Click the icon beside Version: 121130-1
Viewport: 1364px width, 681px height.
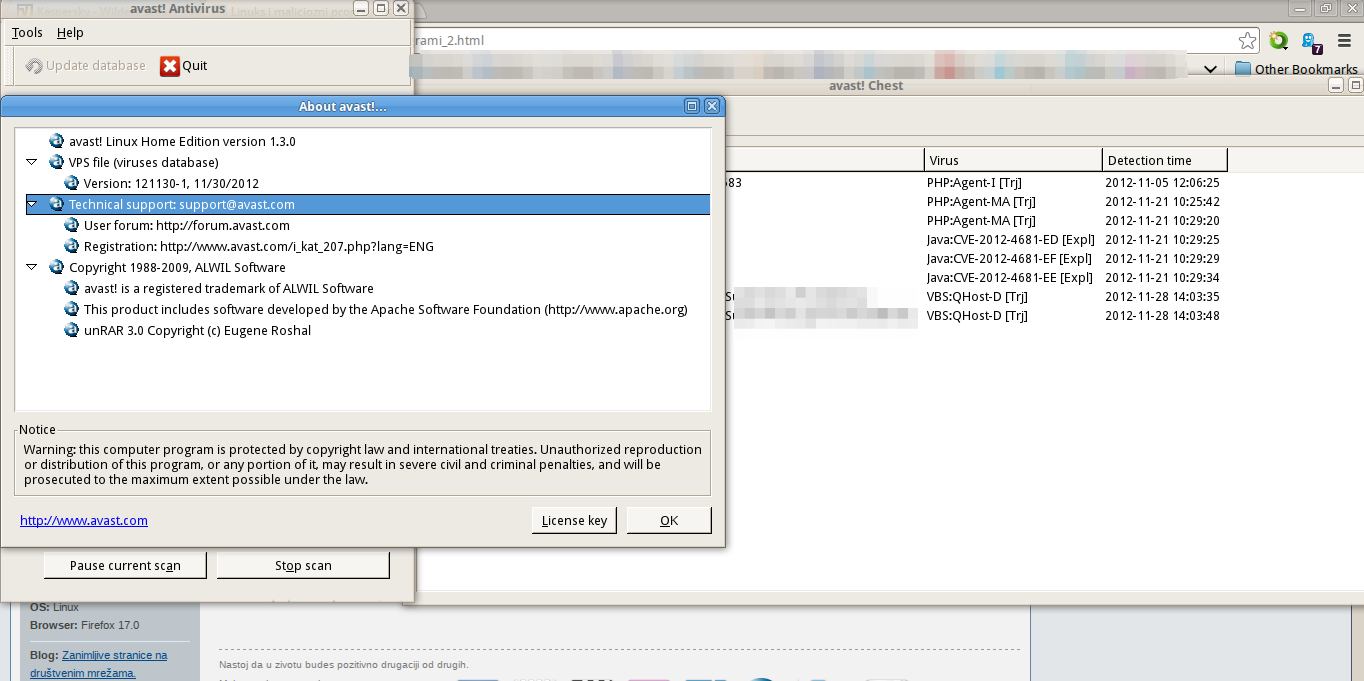(71, 183)
